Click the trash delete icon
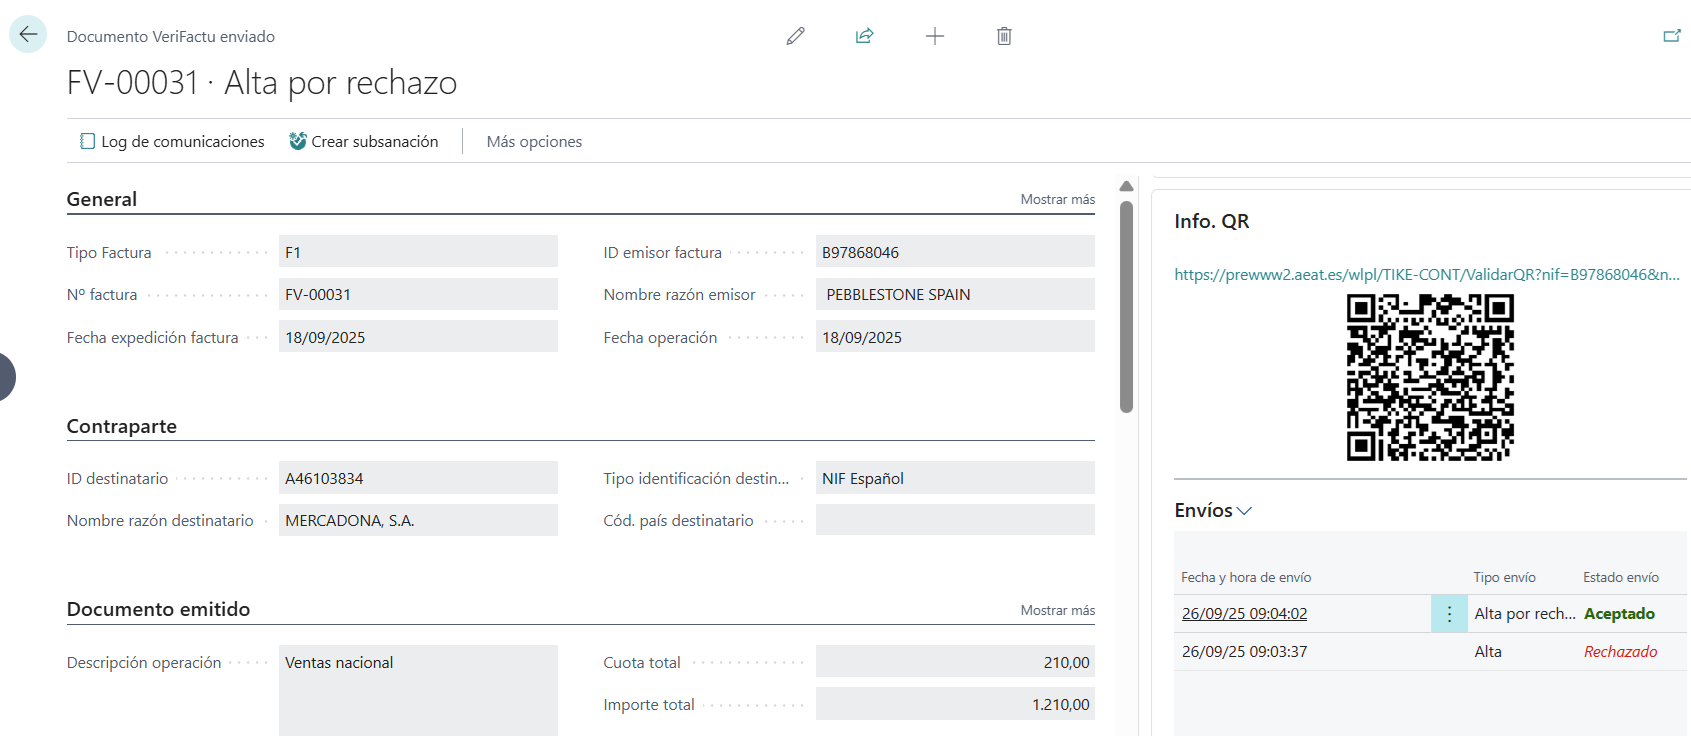 (1004, 36)
